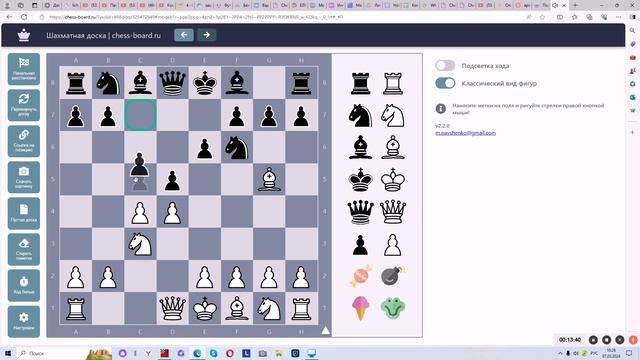Copy position link (Ссылка на позицию)
640x360 pixels.
tap(24, 141)
